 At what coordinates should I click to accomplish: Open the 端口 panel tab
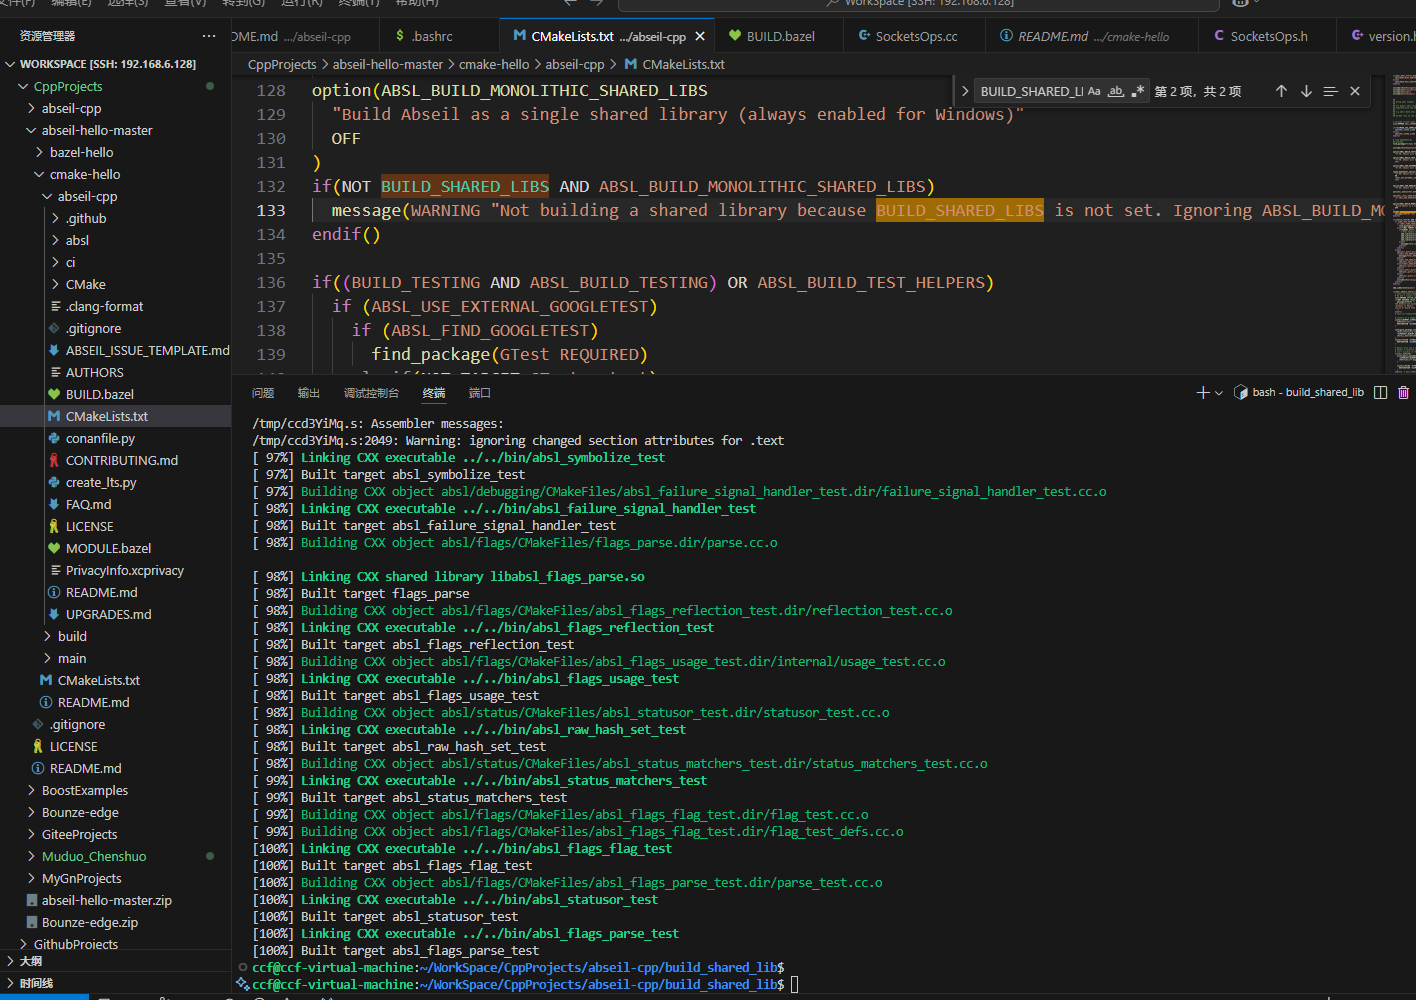480,393
